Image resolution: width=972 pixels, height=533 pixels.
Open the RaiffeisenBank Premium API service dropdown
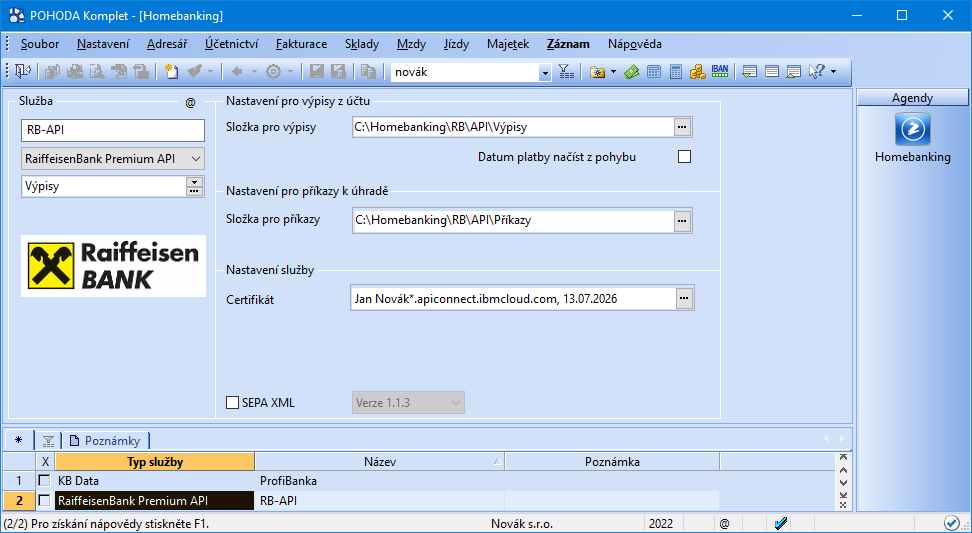pyautogui.click(x=196, y=159)
